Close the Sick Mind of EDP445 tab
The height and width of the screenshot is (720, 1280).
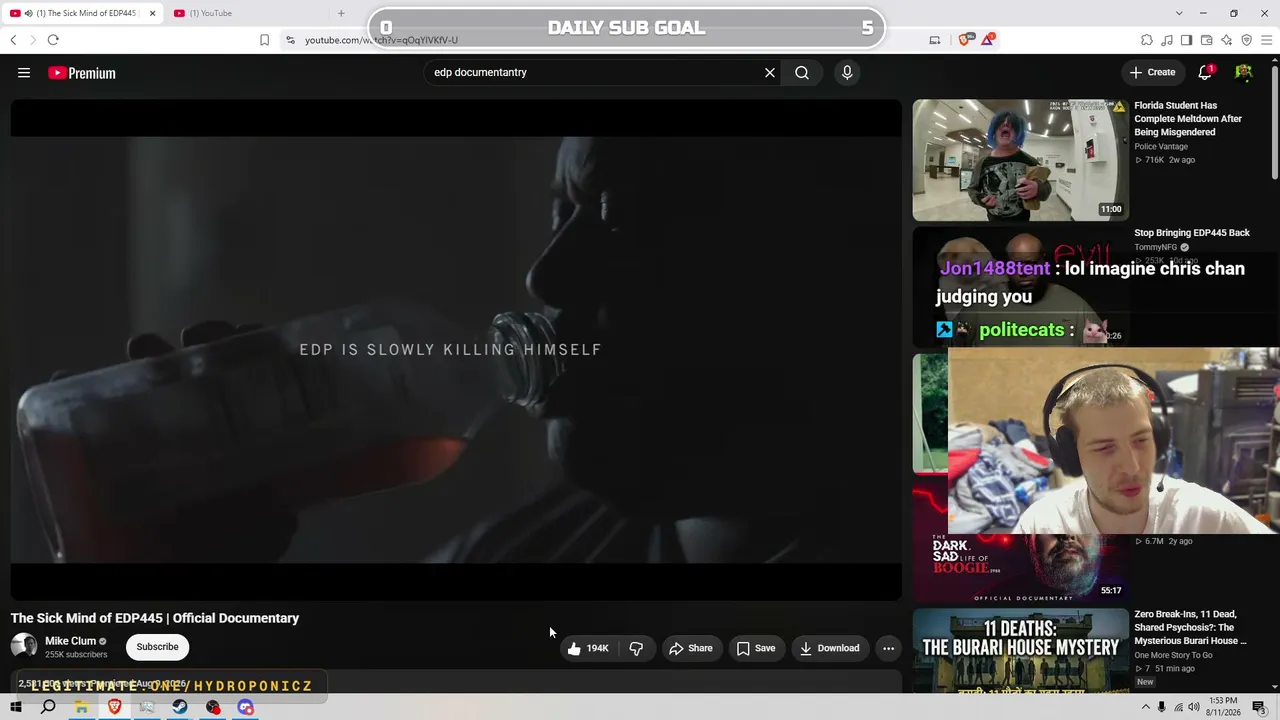pos(152,13)
